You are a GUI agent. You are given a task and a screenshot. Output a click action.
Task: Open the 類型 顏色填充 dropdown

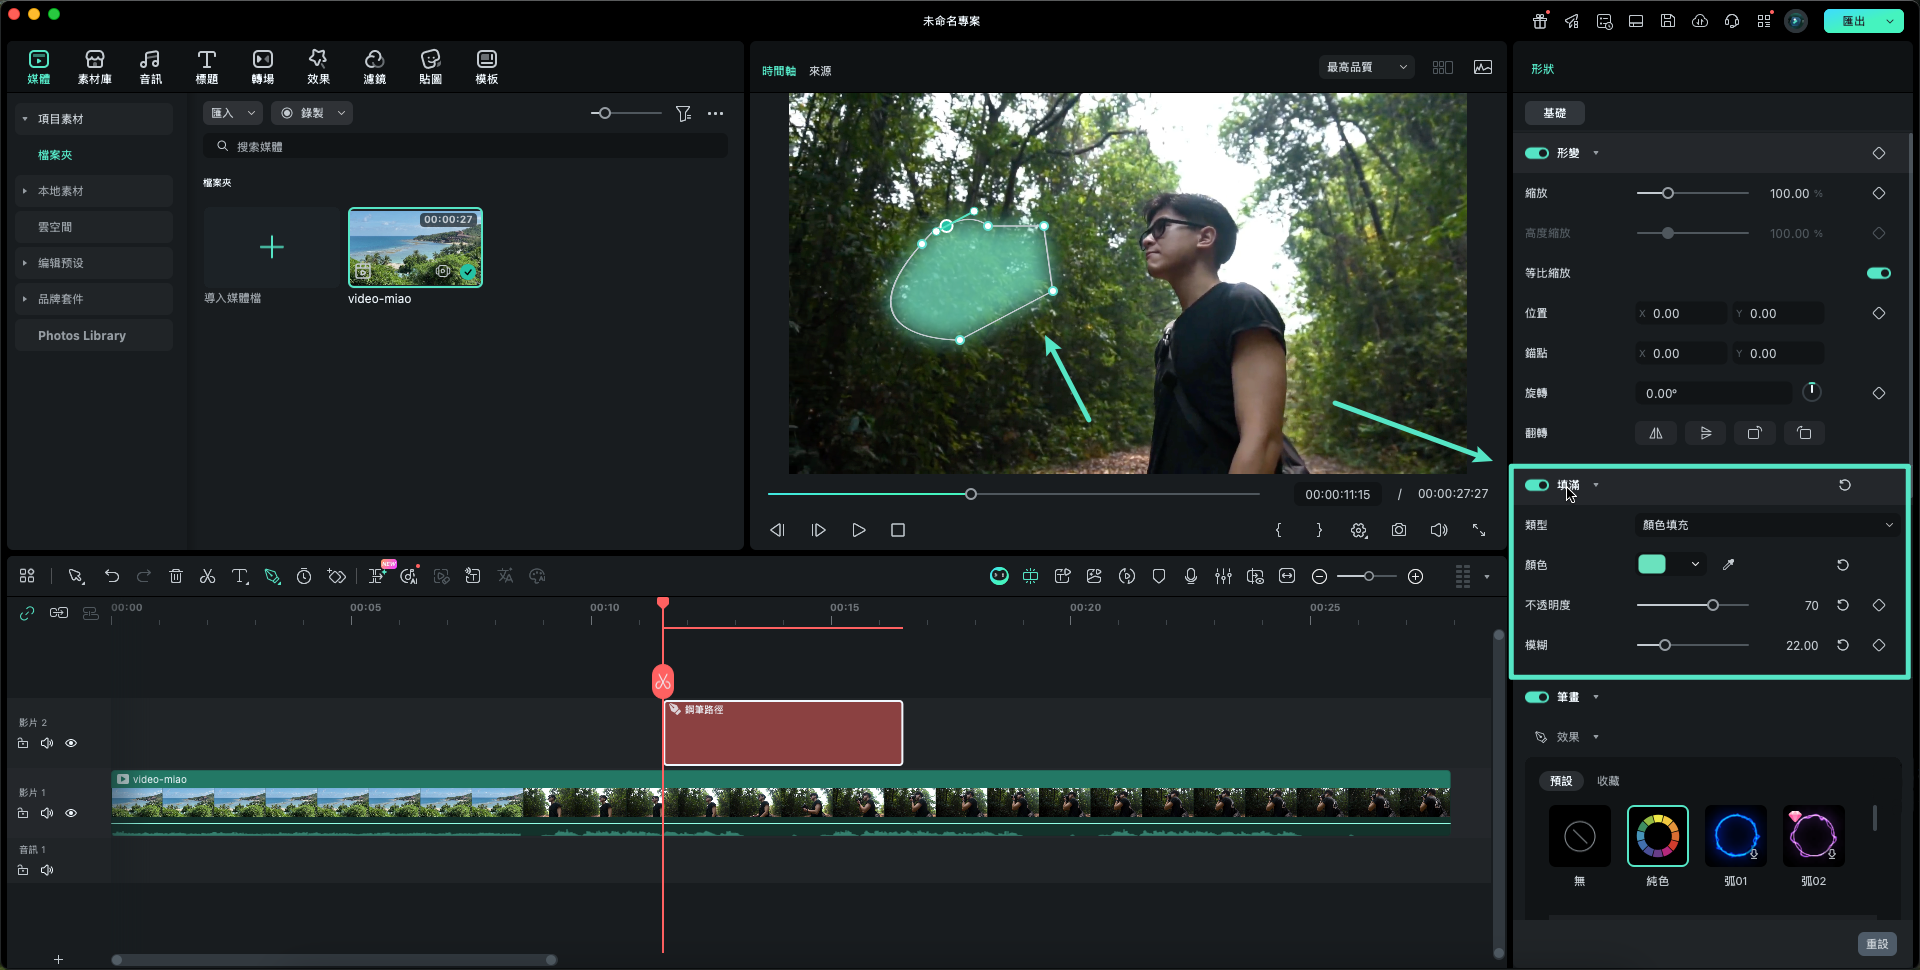coord(1766,525)
